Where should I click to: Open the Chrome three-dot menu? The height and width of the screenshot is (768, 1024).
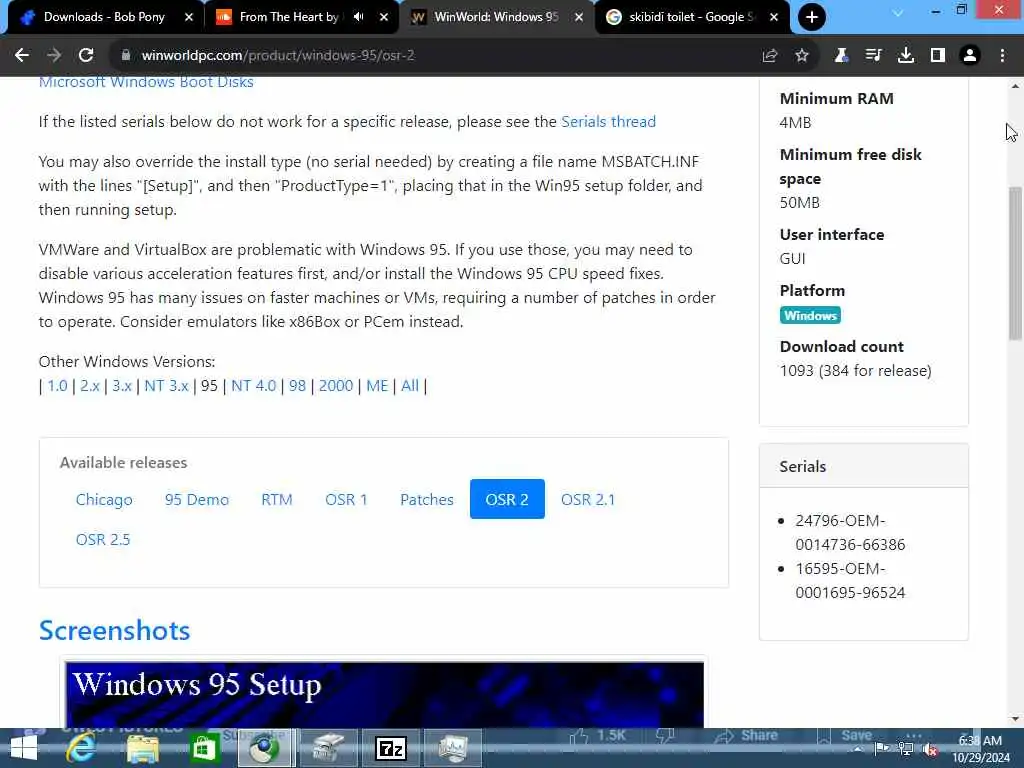pos(1002,56)
